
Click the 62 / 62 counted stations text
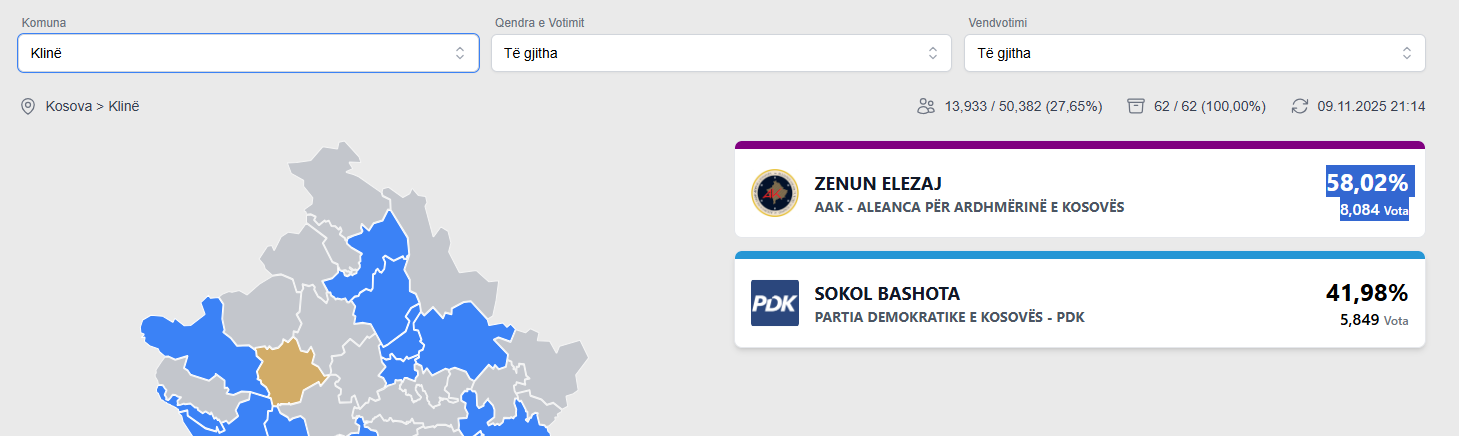pyautogui.click(x=1210, y=106)
